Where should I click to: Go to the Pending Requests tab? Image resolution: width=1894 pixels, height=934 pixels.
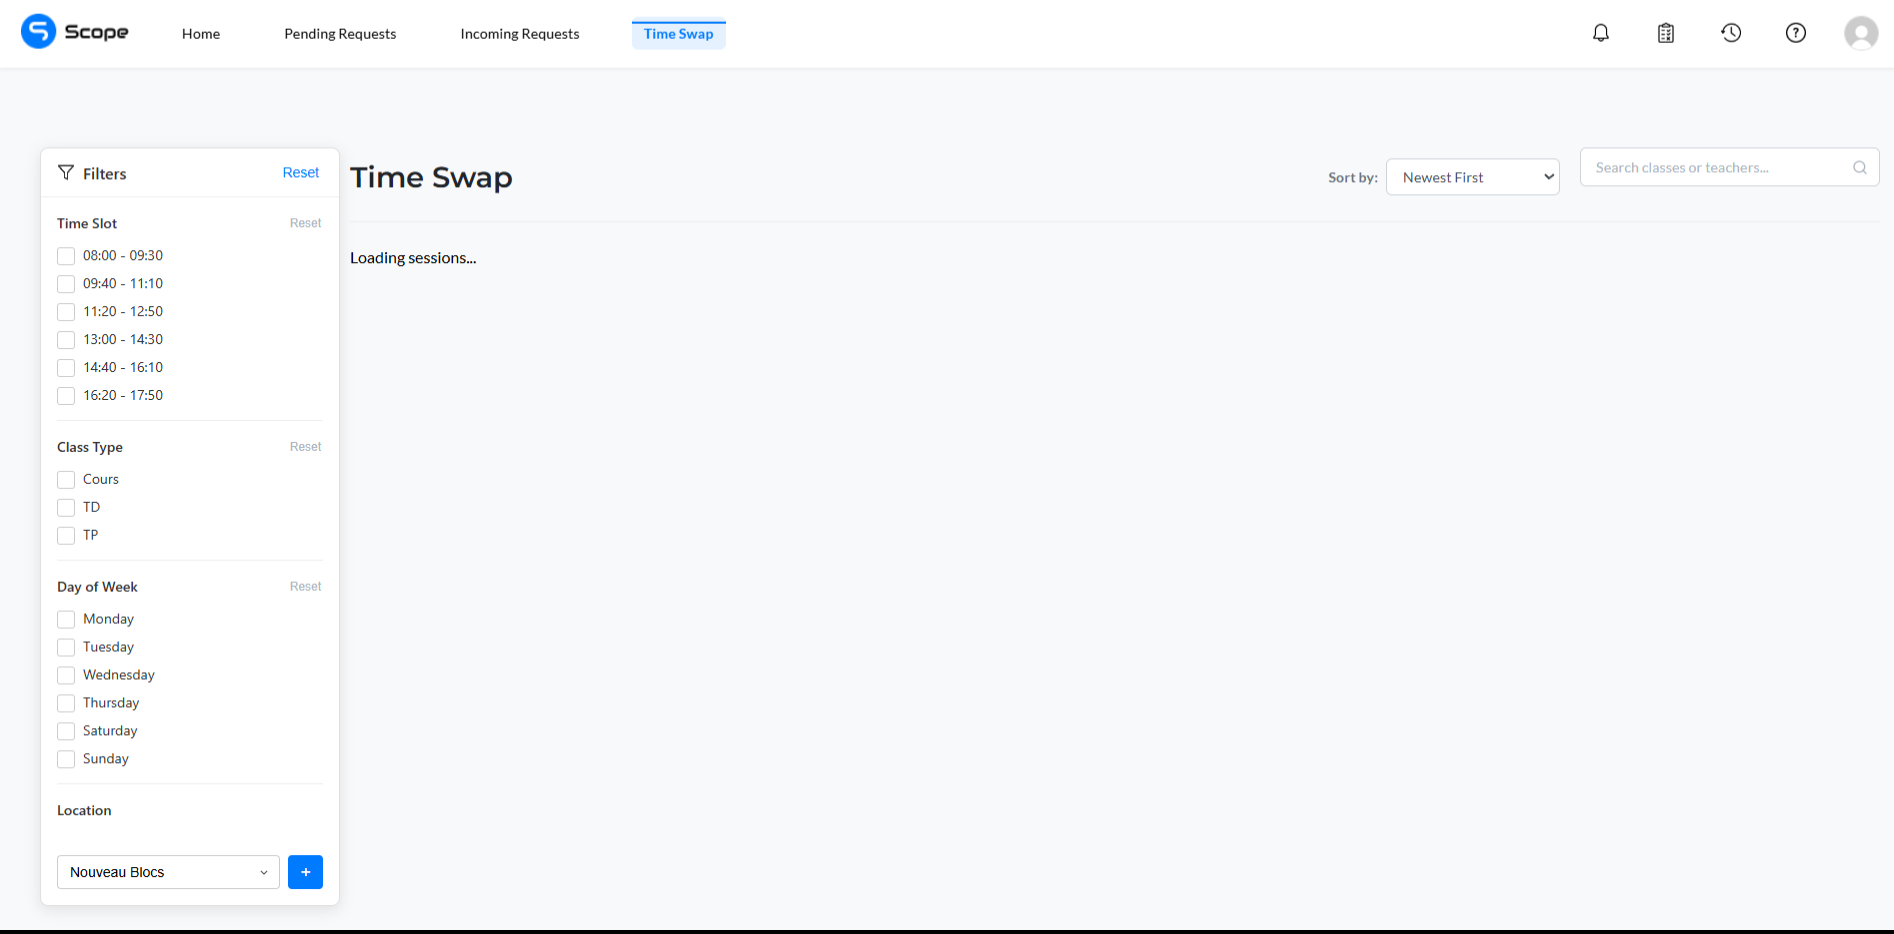[340, 34]
